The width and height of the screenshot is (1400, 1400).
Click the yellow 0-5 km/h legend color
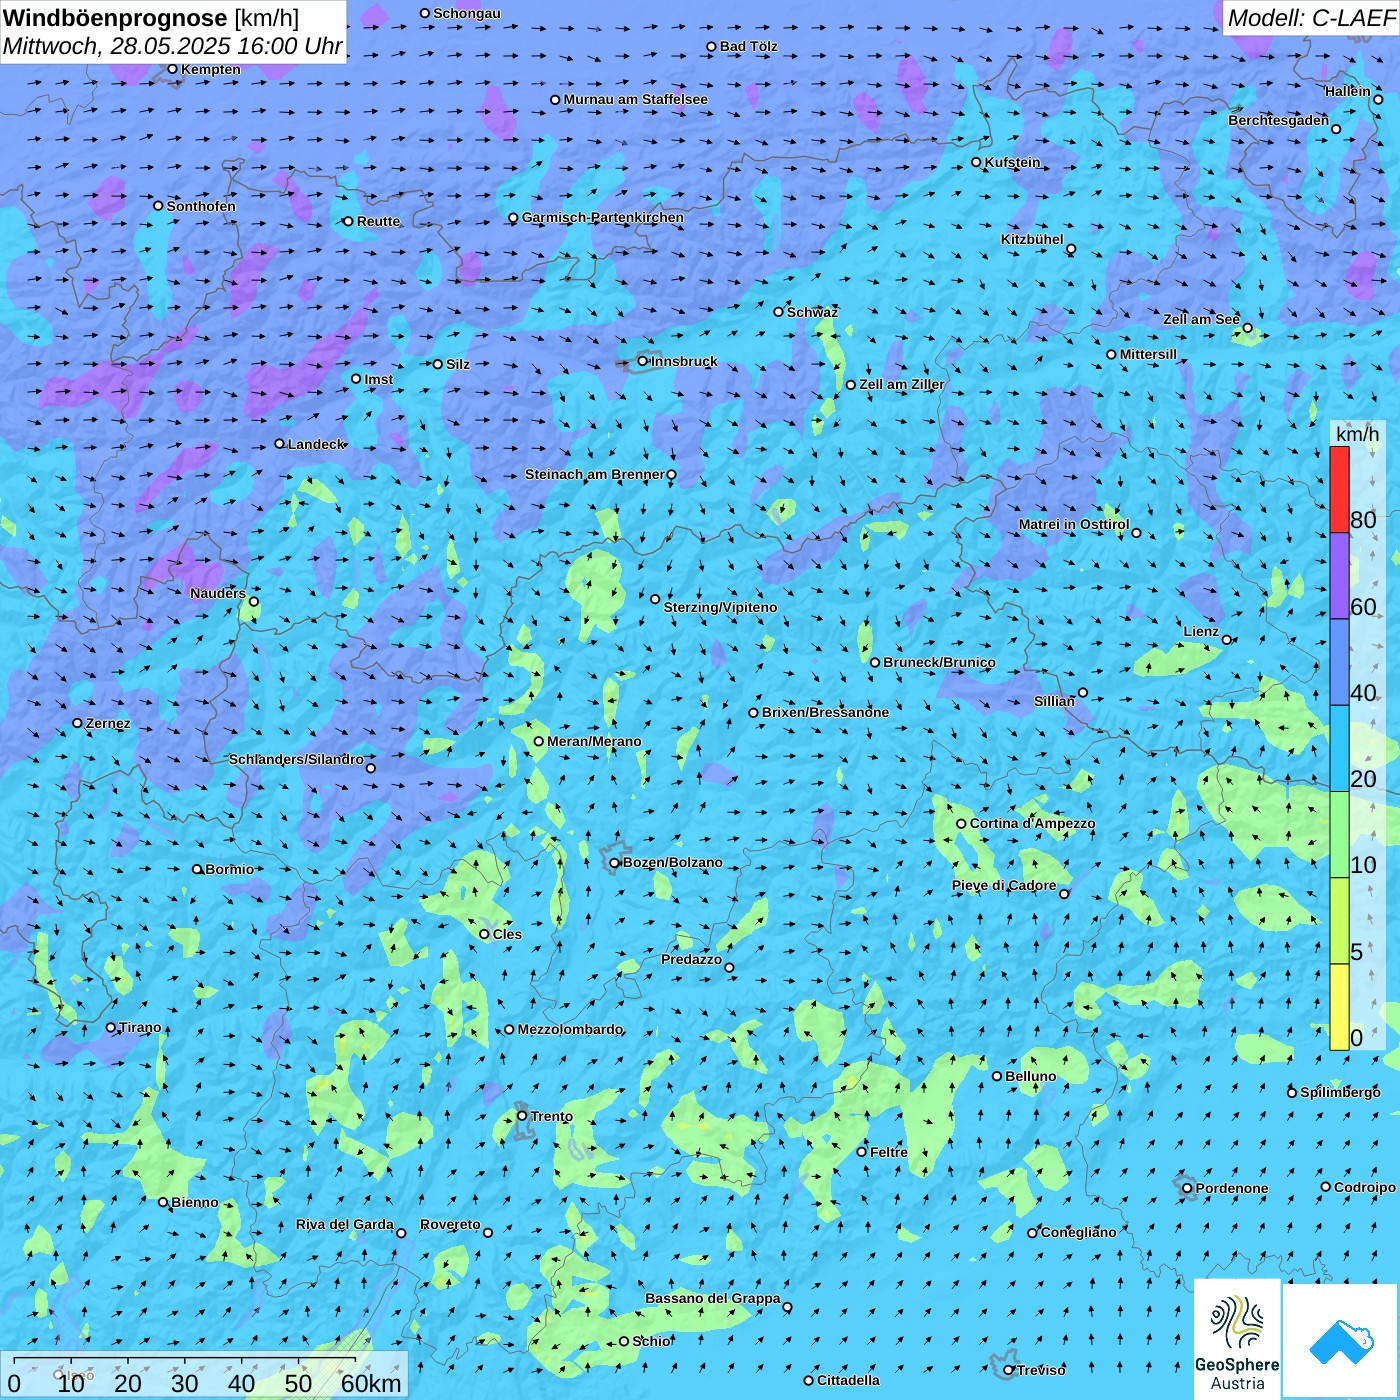tap(1339, 1007)
